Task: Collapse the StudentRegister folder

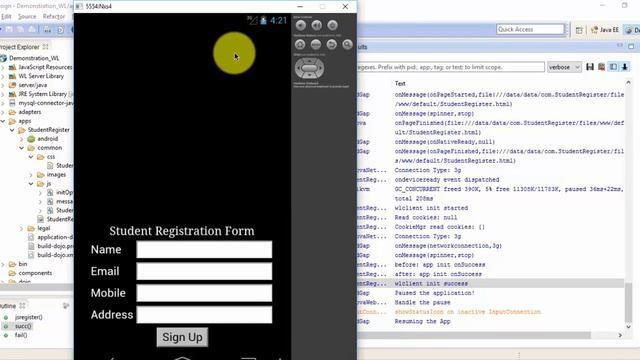Action: point(12,130)
